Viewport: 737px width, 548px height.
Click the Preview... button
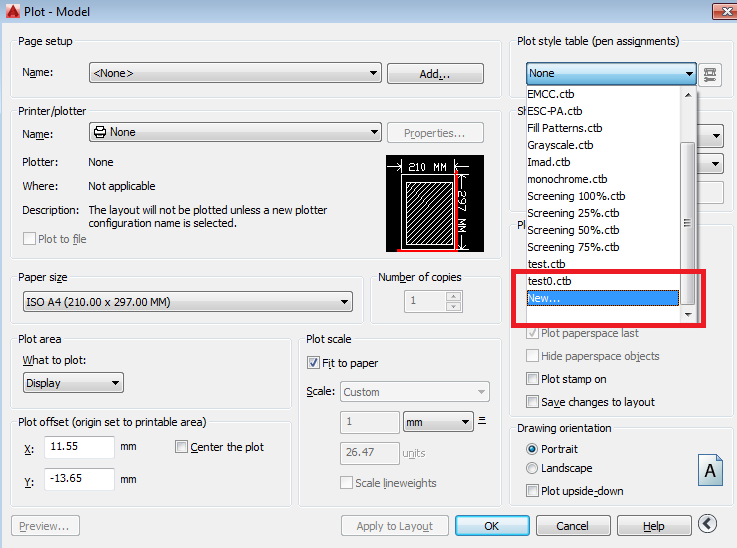[45, 525]
